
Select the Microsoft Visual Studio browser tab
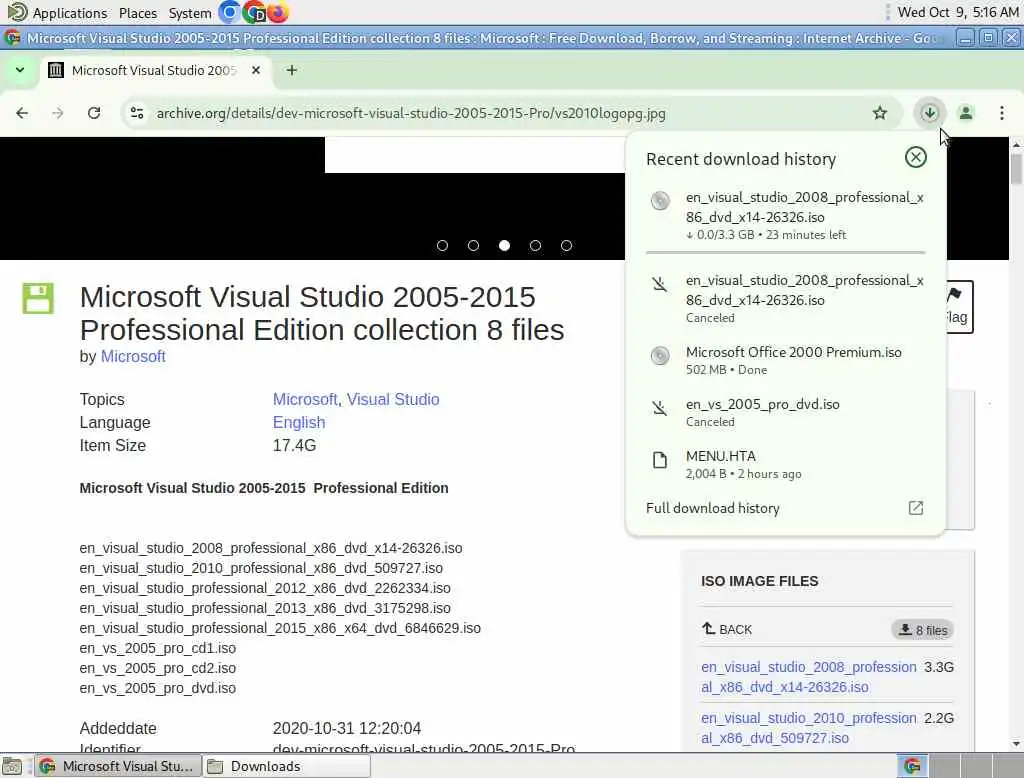(155, 70)
